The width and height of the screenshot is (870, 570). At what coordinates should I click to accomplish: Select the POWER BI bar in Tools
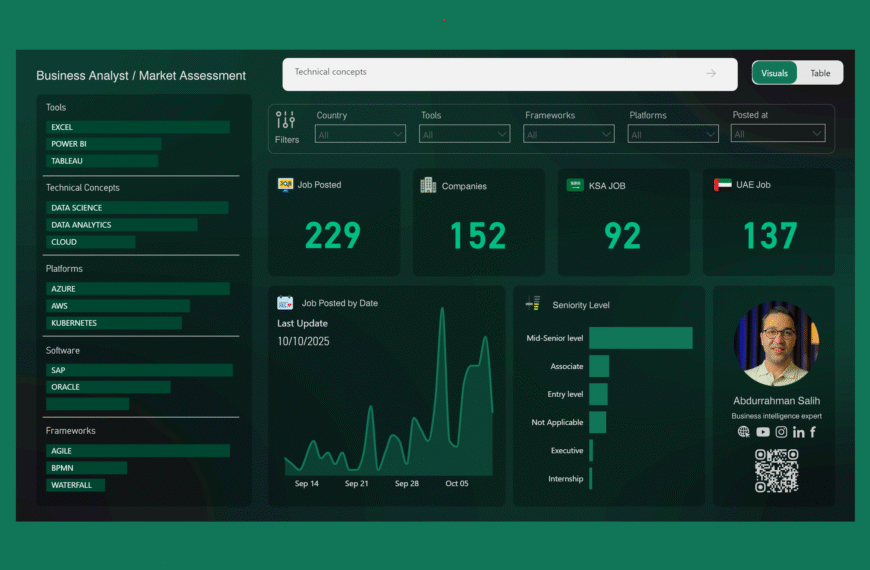pos(103,144)
